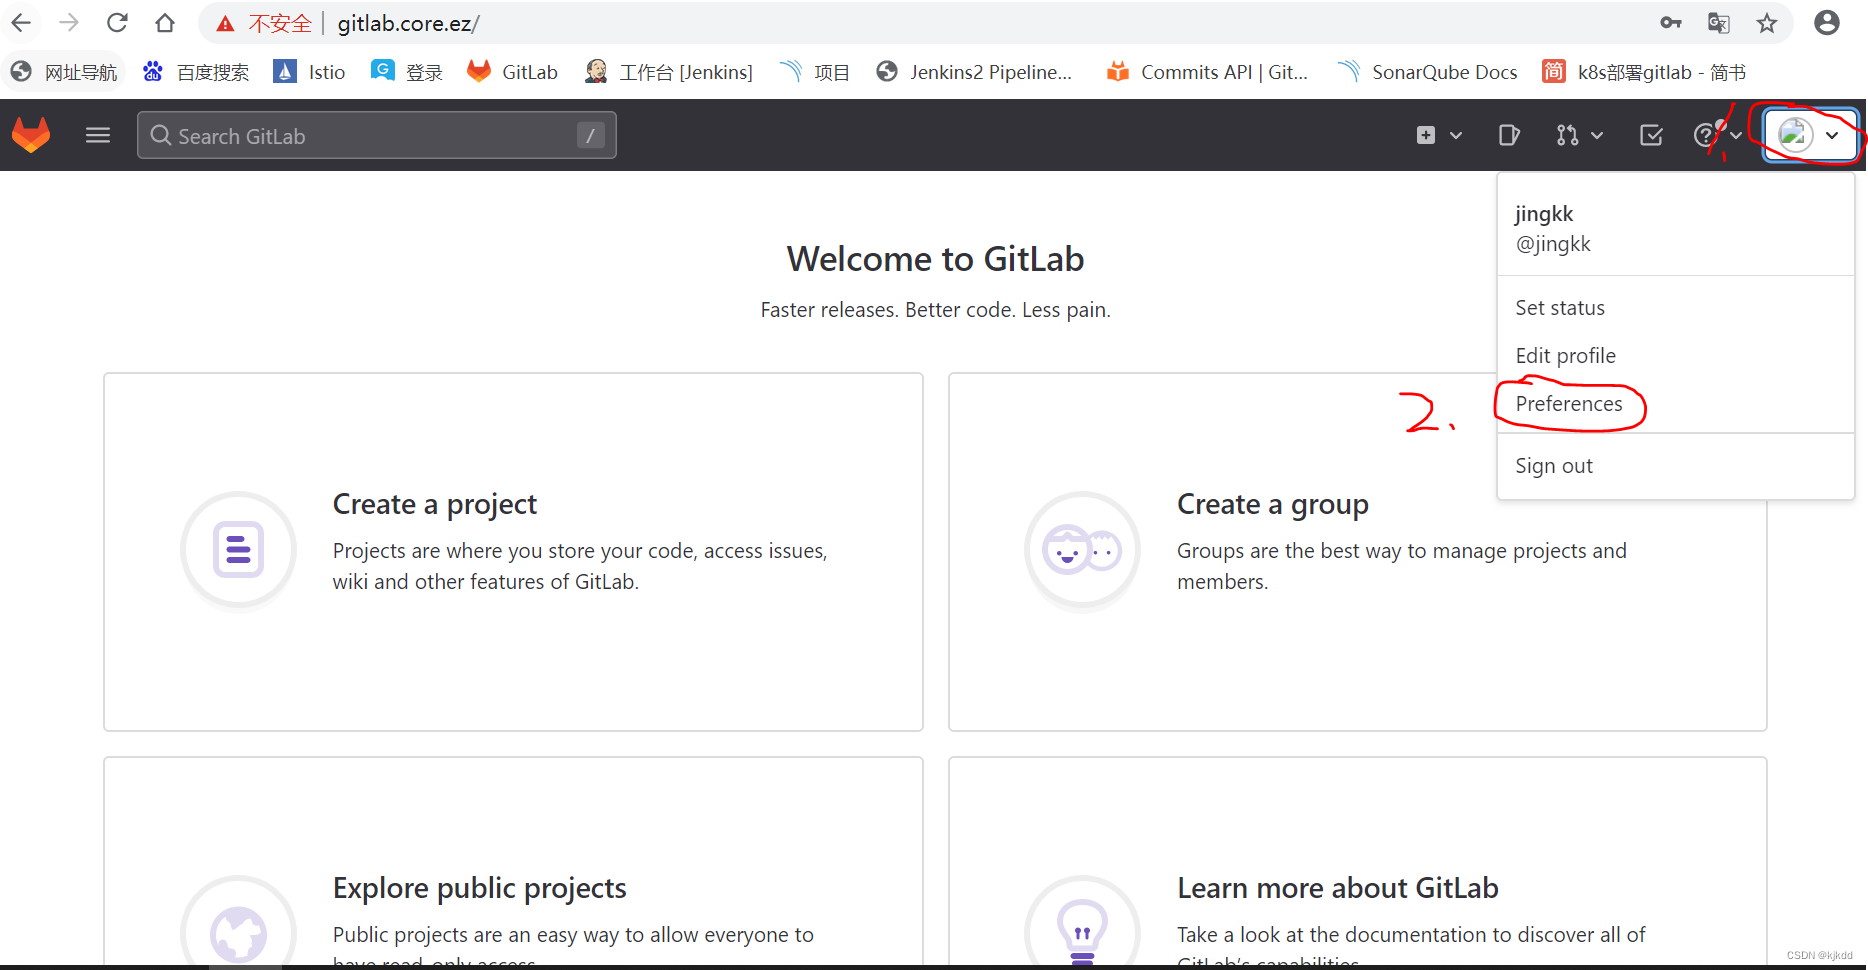Click the Create a project document icon
Image resolution: width=1868 pixels, height=970 pixels.
(x=238, y=550)
